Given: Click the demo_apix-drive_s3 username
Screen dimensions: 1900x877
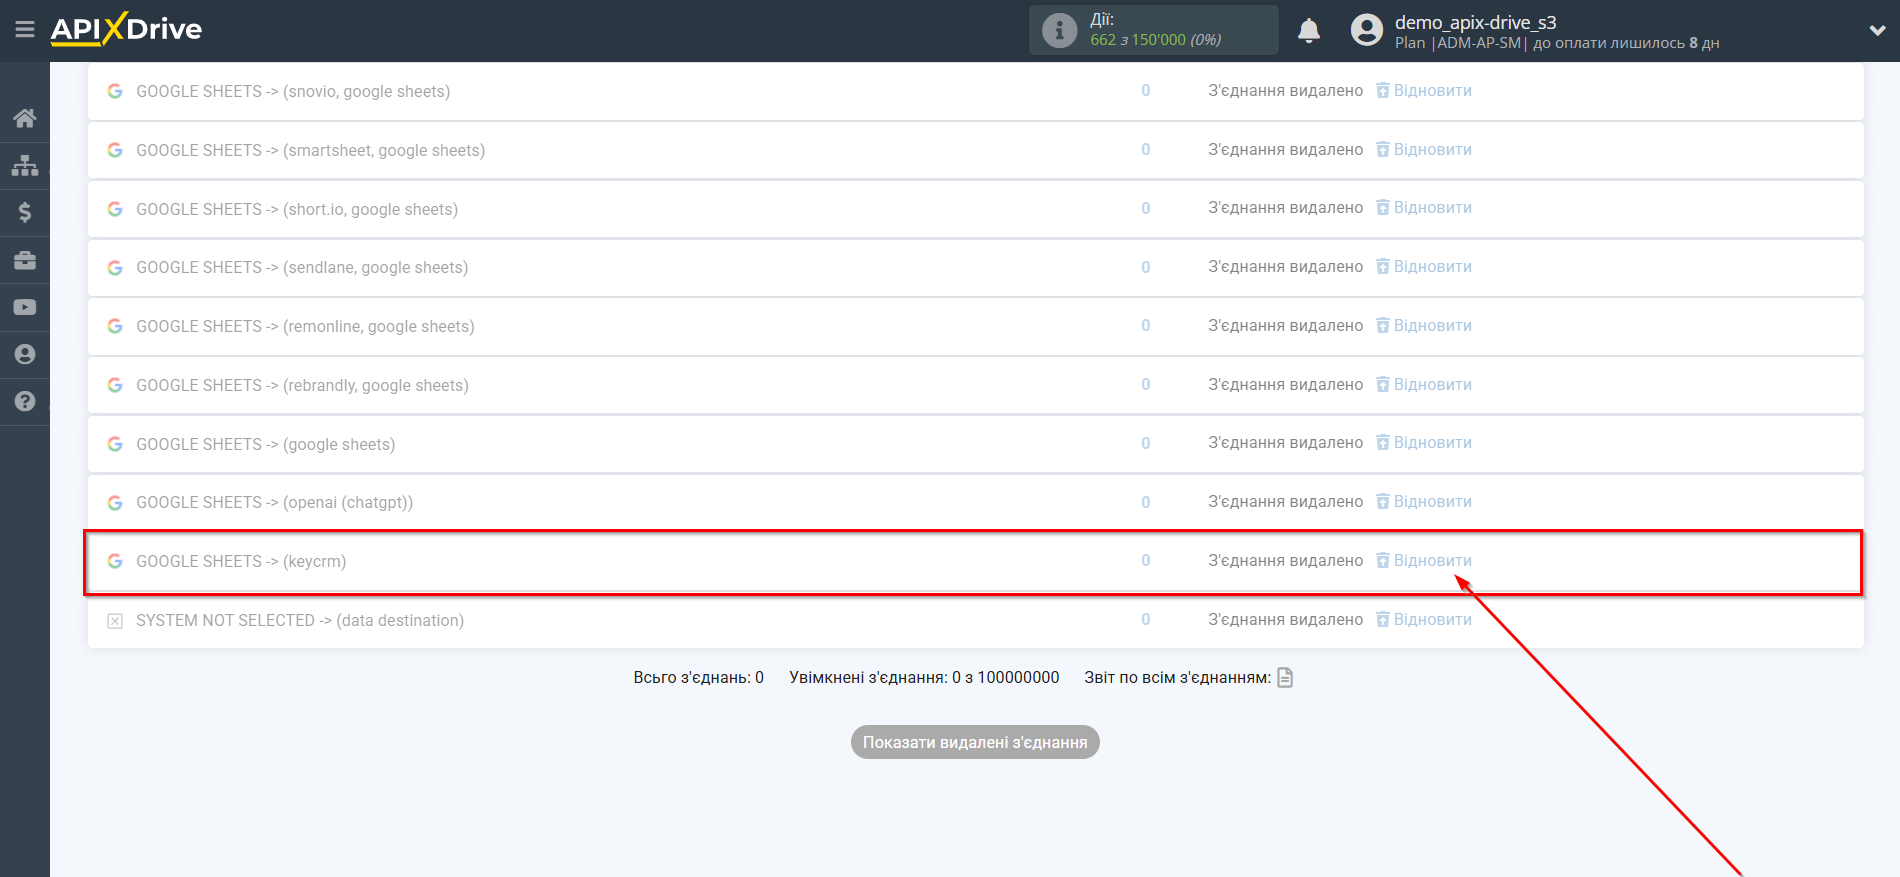Looking at the screenshot, I should click(1475, 22).
